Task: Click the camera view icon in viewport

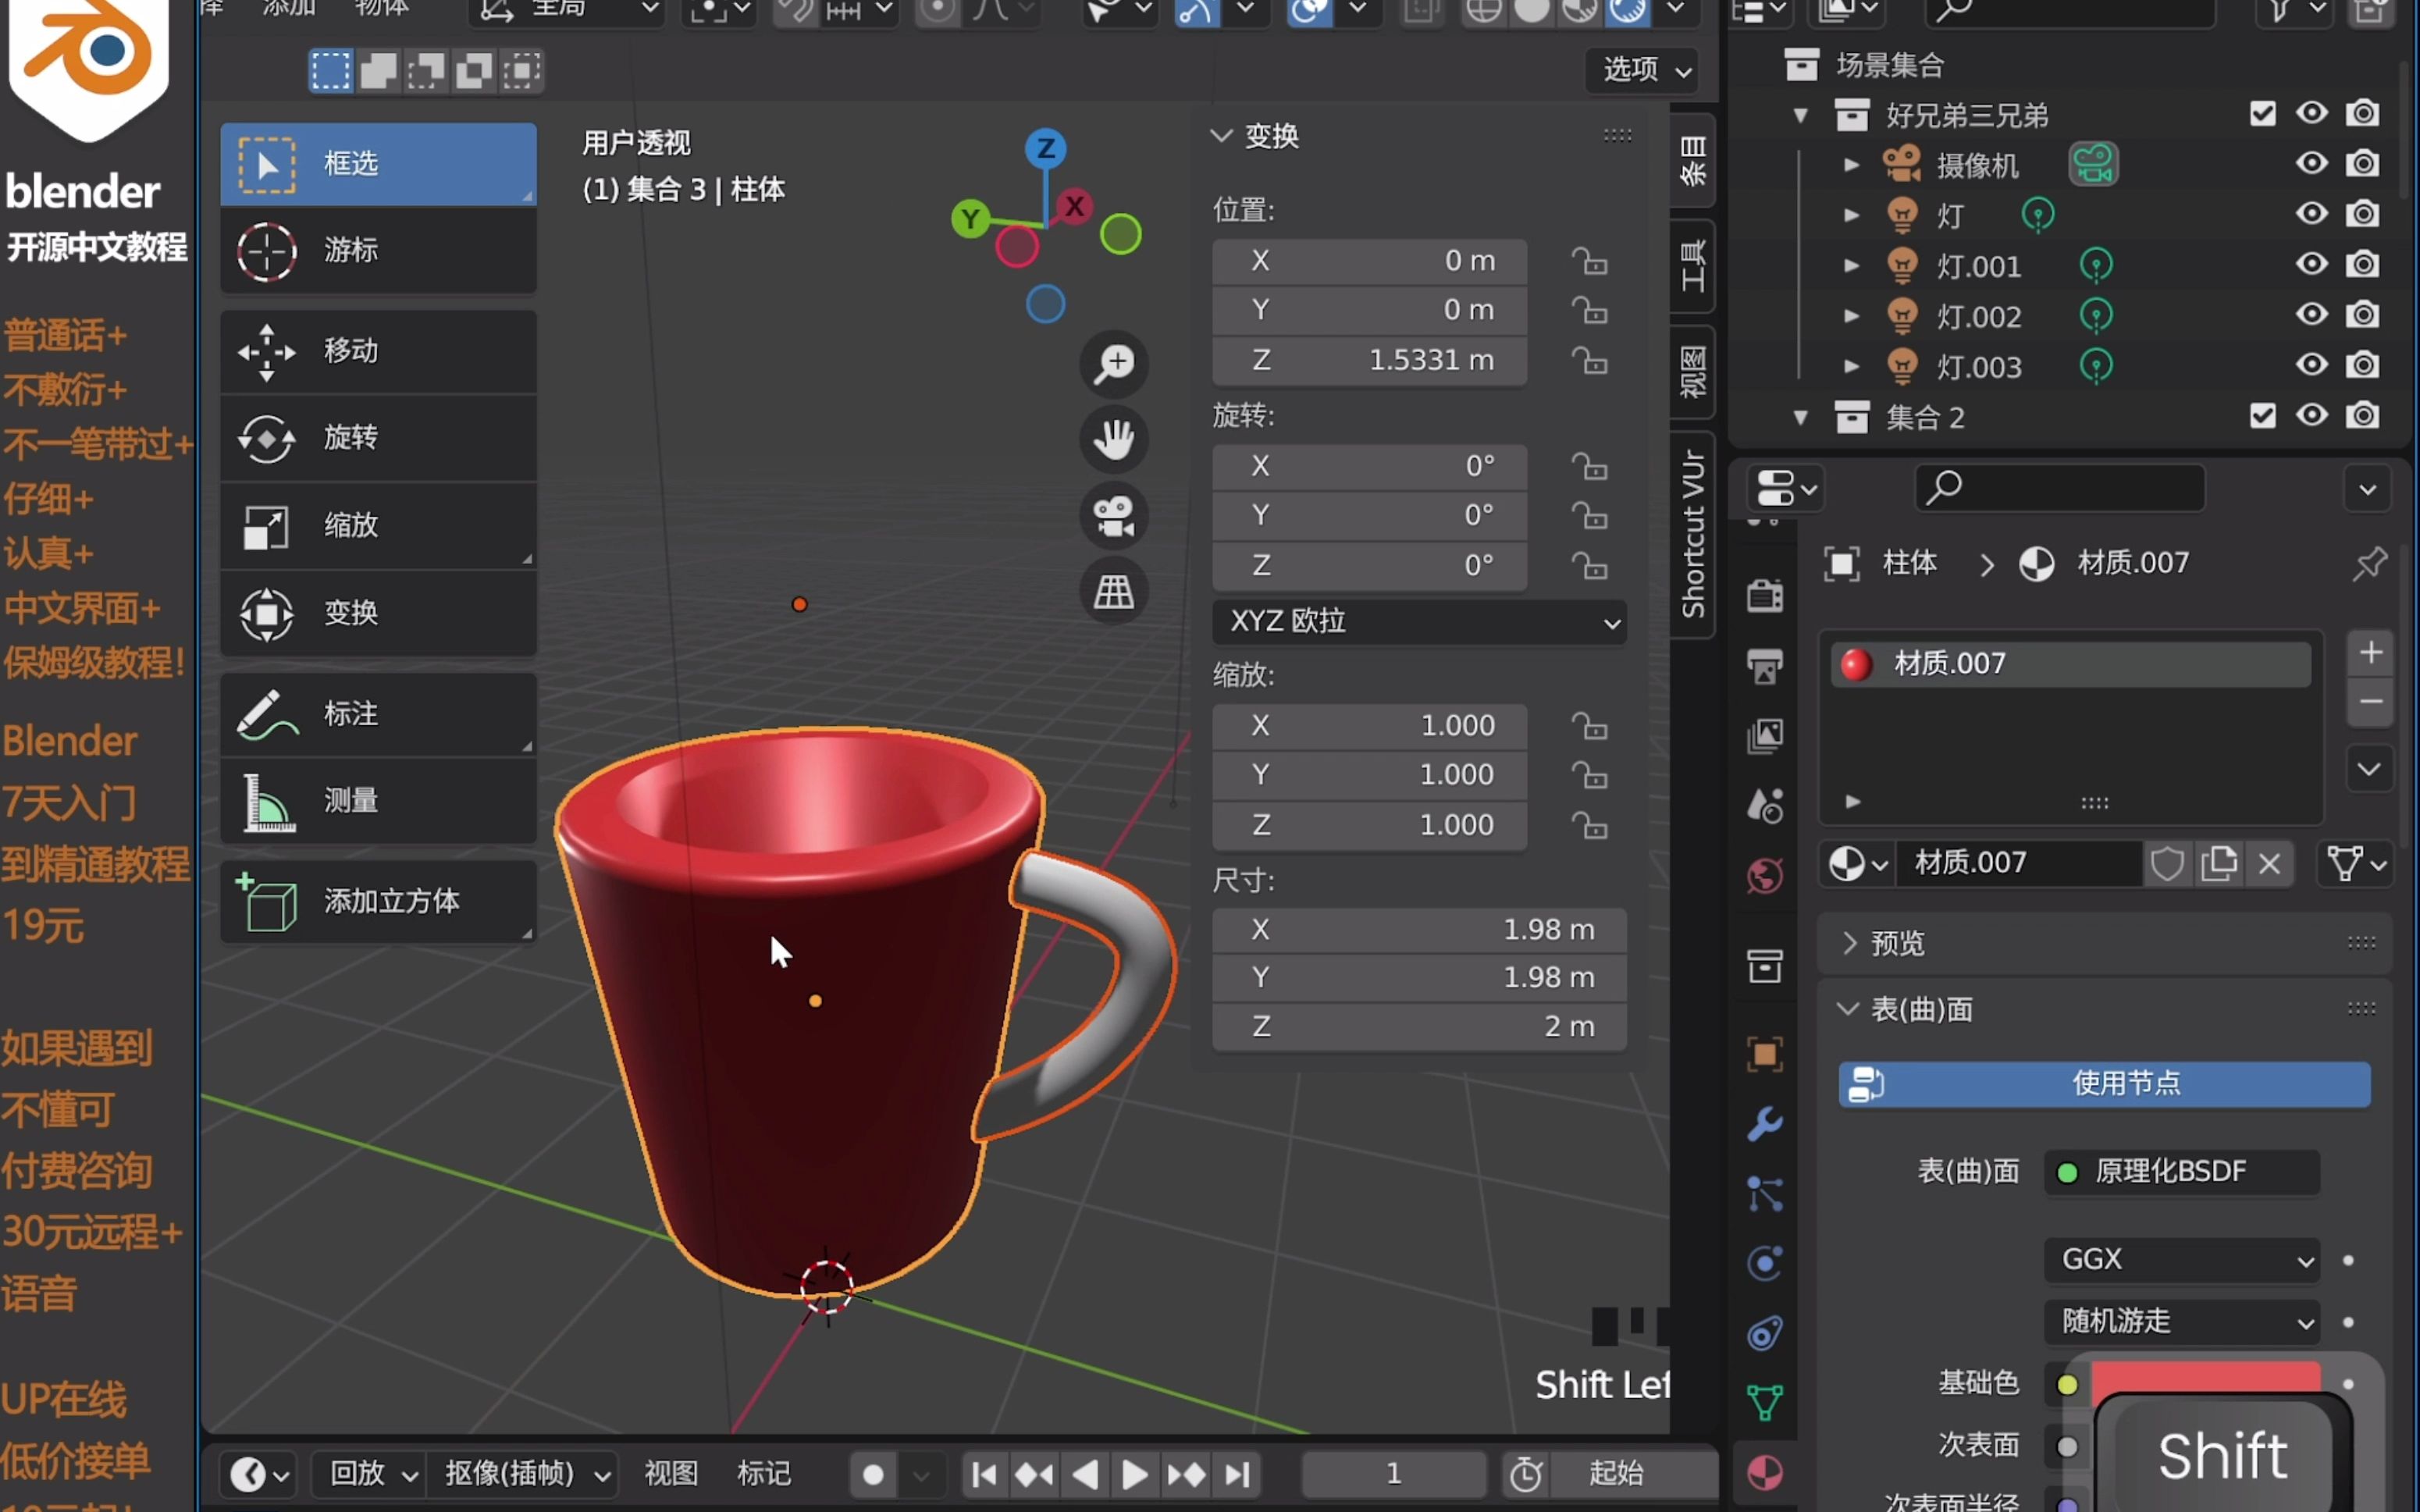Action: (x=1113, y=516)
